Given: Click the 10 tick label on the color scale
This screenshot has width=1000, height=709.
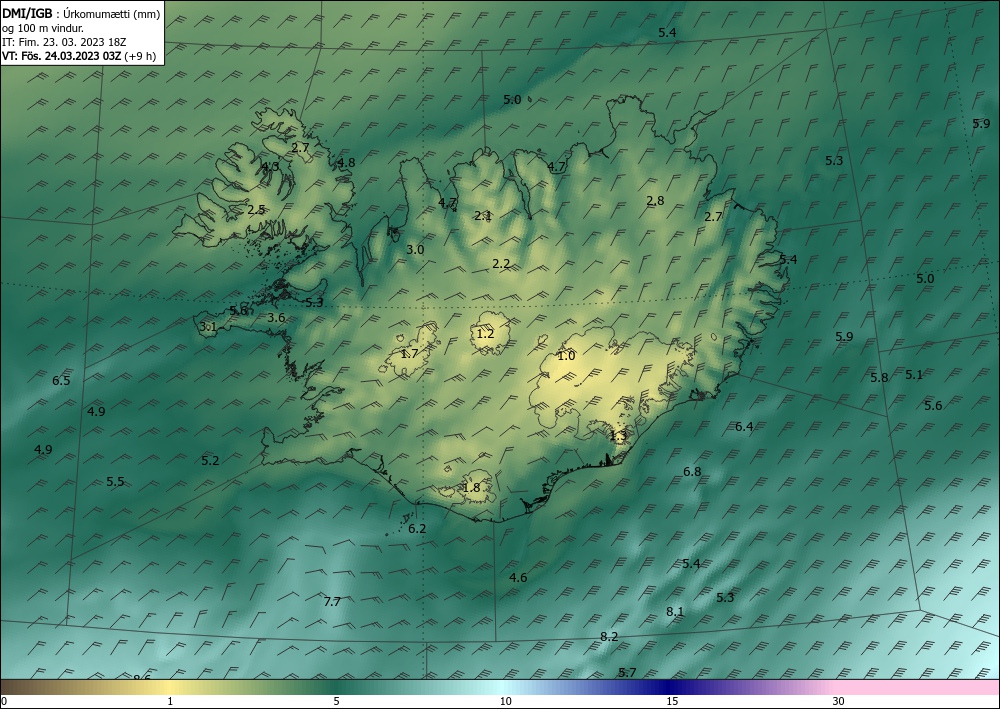Looking at the screenshot, I should click(505, 701).
